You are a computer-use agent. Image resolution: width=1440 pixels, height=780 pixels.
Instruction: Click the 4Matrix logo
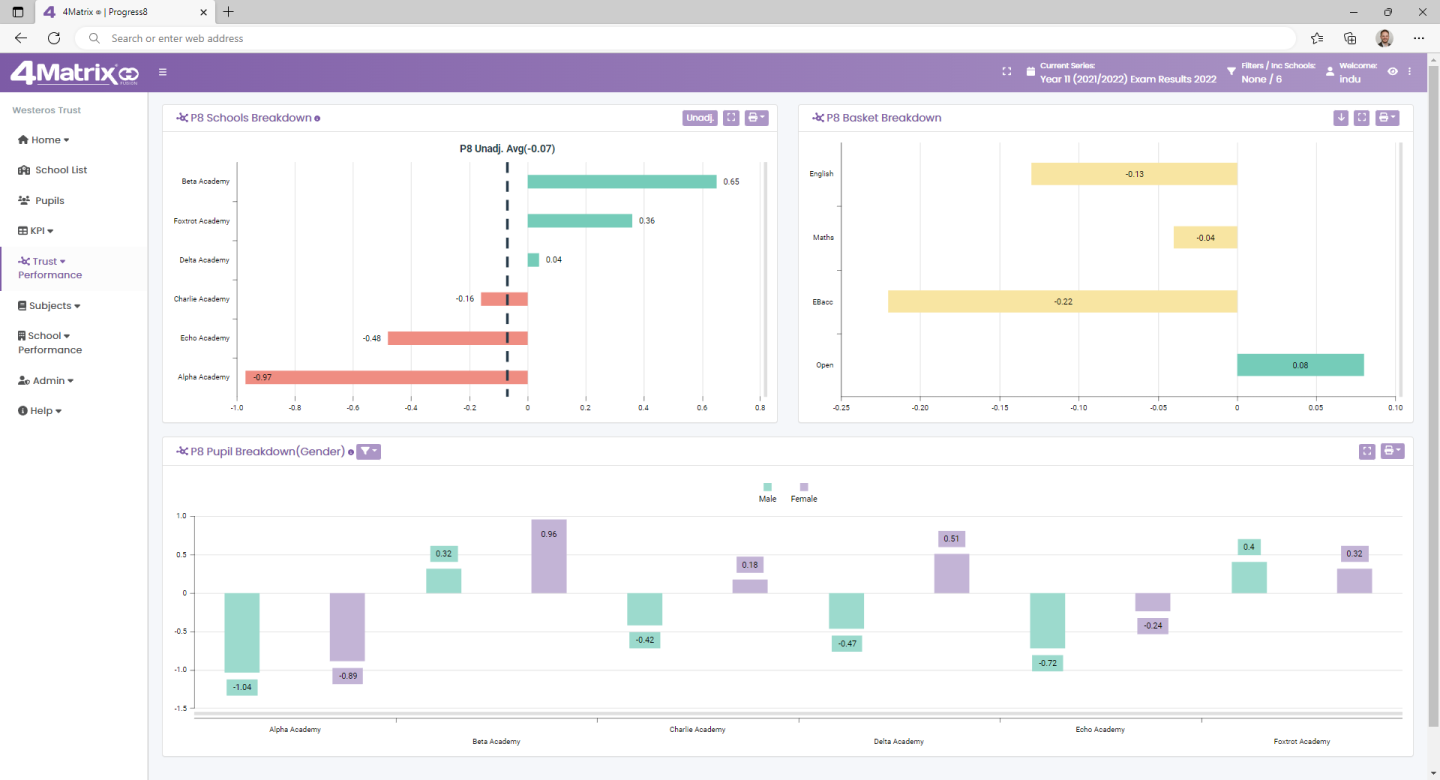73,73
